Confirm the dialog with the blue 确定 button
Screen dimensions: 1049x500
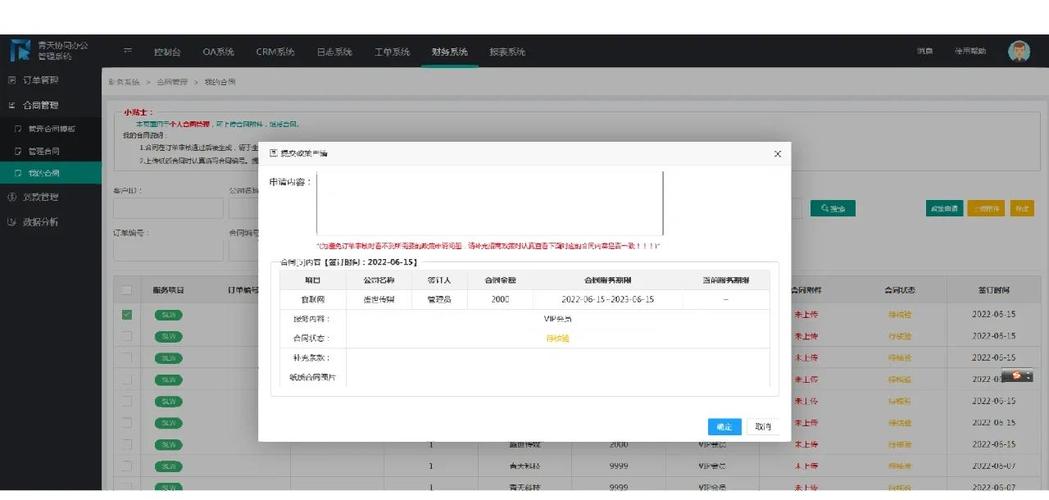tap(725, 426)
